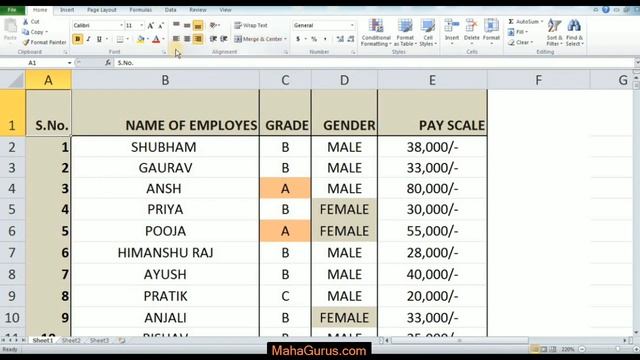Expand the AutoSum dropdown arrow
Viewport: 640px width, 360px height.
coord(542,22)
